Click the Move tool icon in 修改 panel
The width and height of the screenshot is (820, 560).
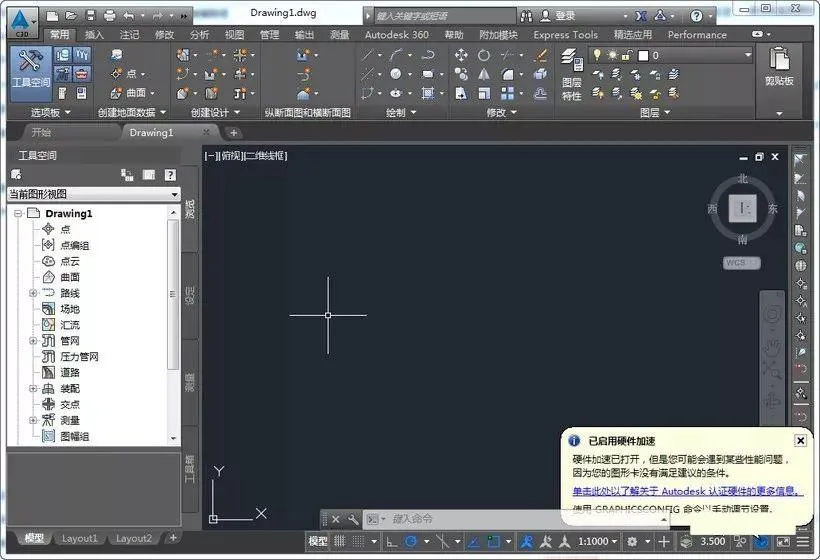pyautogui.click(x=461, y=55)
